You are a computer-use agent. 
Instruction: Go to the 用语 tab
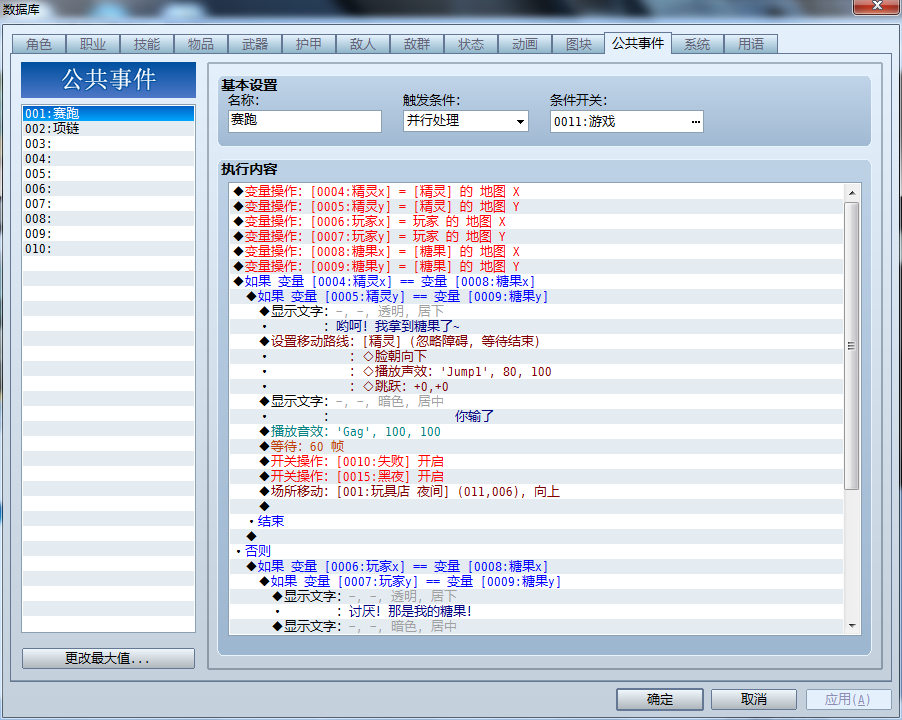click(751, 44)
